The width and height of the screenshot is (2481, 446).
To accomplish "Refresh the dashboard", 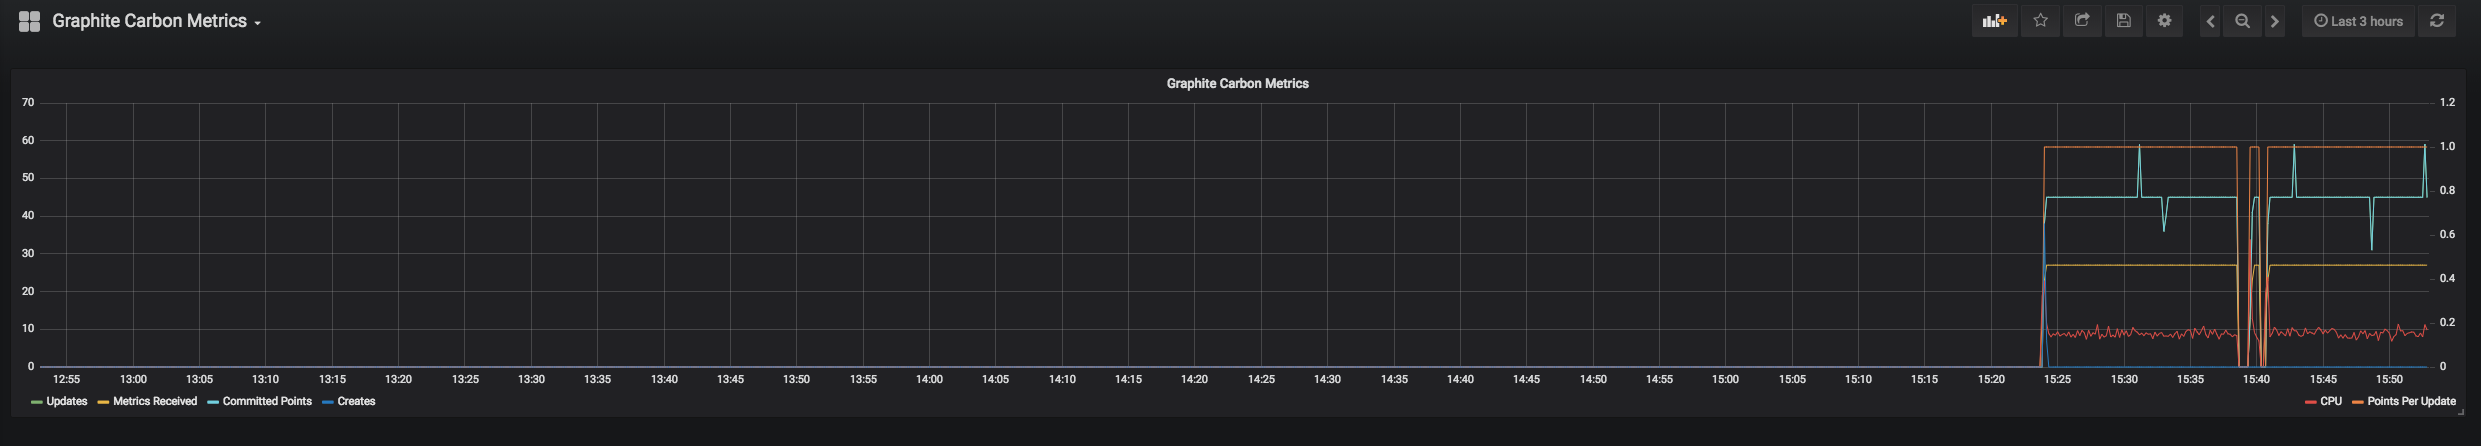I will (x=2437, y=21).
